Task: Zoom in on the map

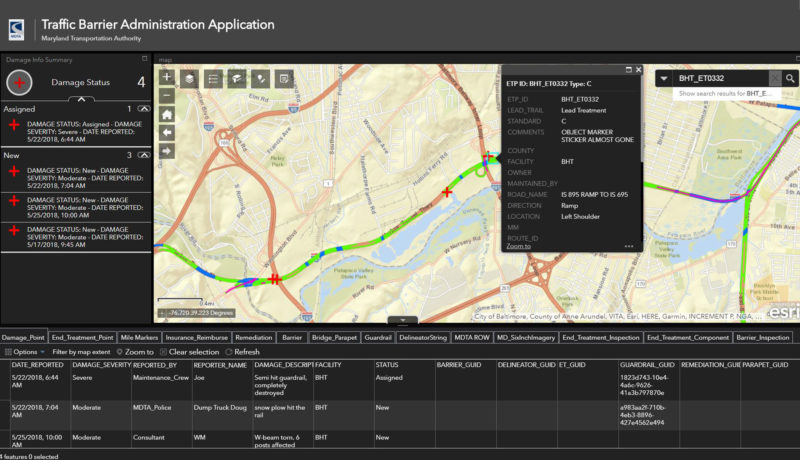Action: [x=166, y=77]
